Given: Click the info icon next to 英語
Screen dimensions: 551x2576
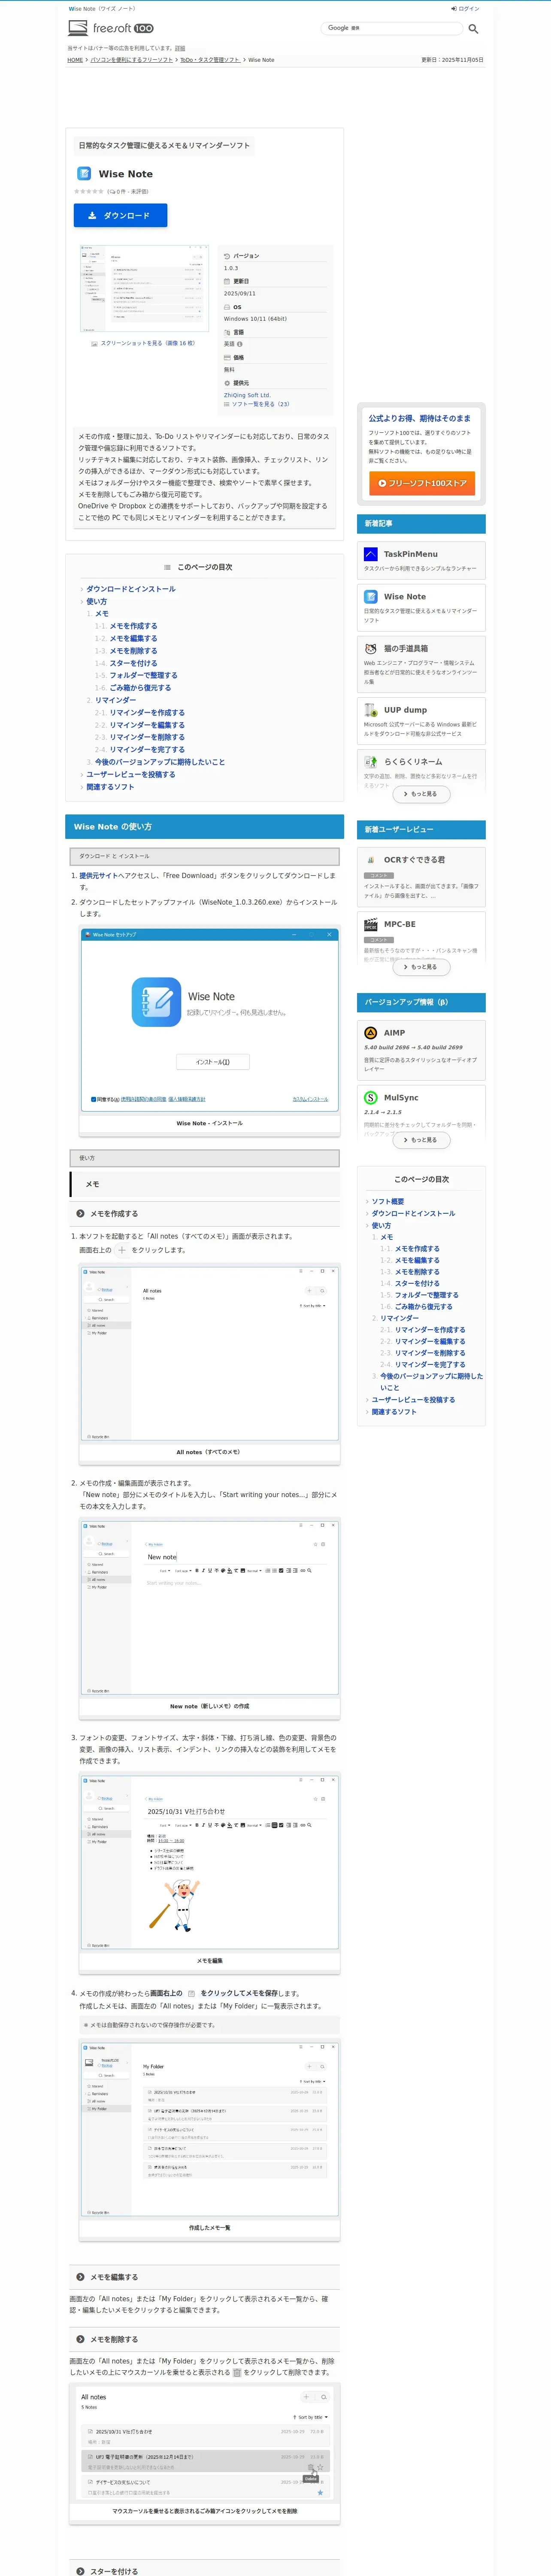Looking at the screenshot, I should point(240,344).
